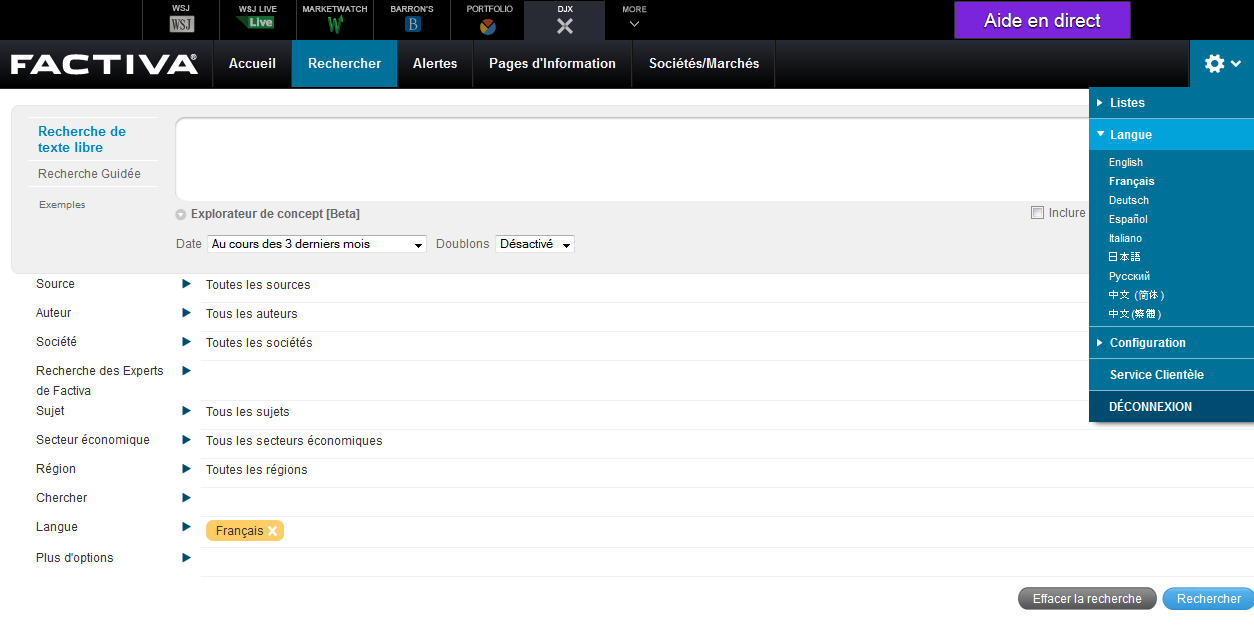The width and height of the screenshot is (1254, 633).
Task: Collapse the Langue menu section
Action: 1171,135
